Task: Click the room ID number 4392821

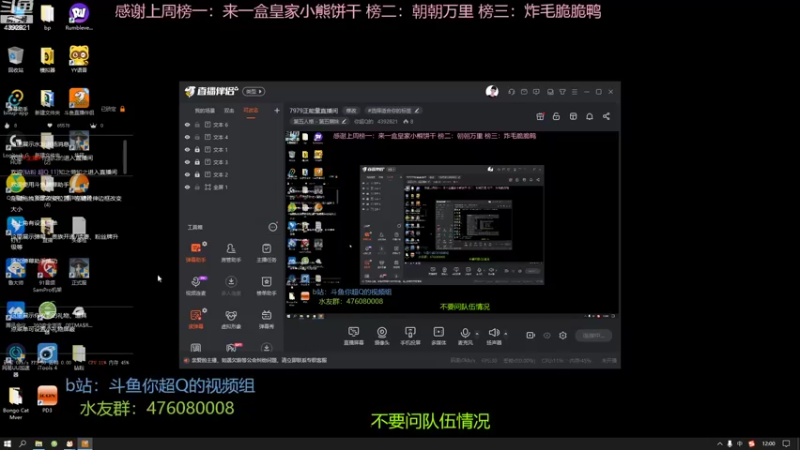Action: (387, 121)
